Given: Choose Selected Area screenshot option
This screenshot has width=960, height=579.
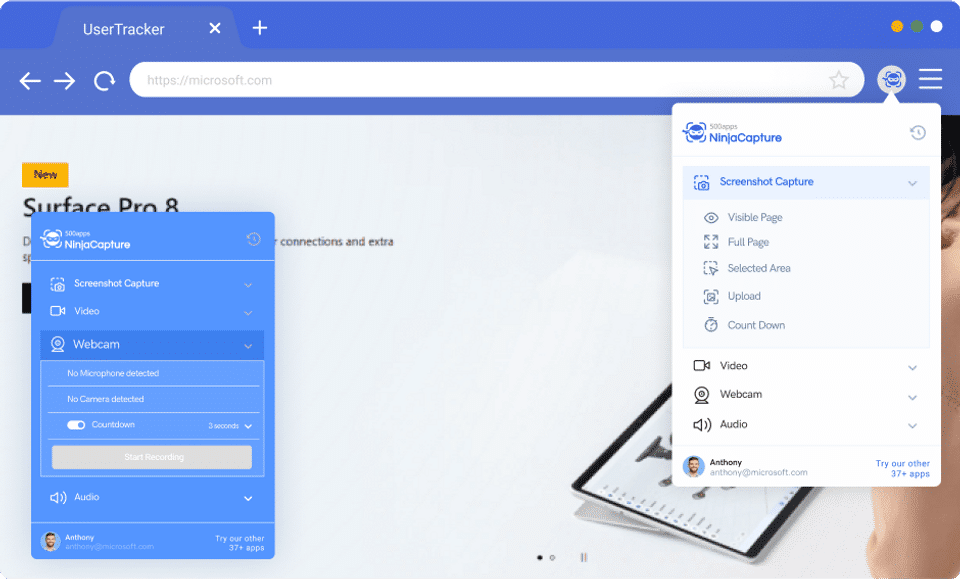Looking at the screenshot, I should 759,268.
